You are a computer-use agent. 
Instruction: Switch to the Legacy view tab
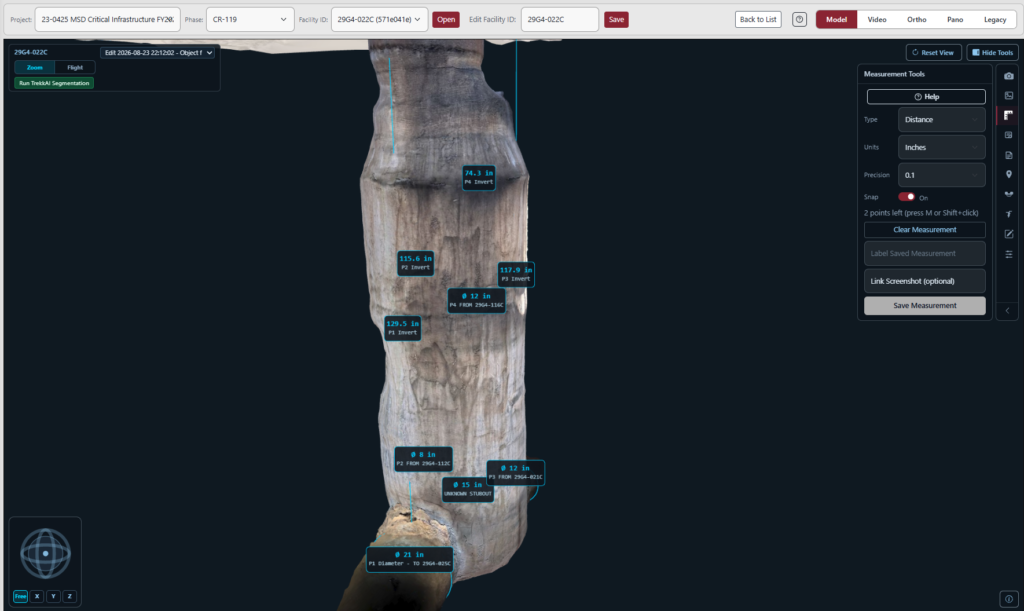(x=995, y=20)
